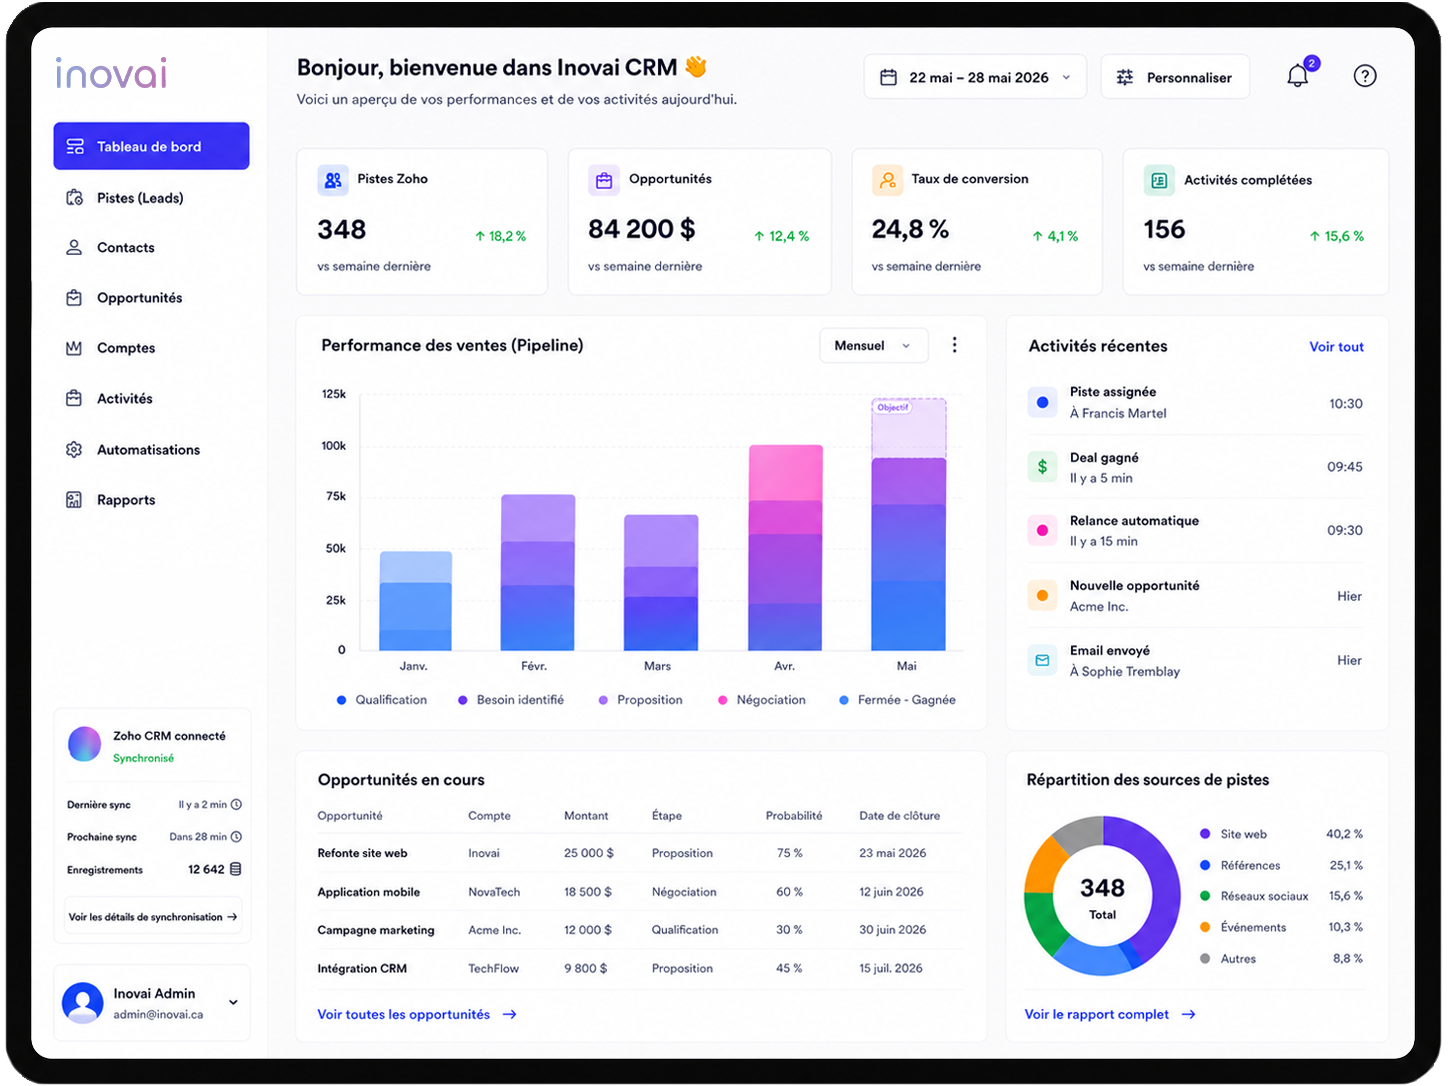This screenshot has width=1449, height=1086.
Task: Click the inovai logo
Action: [112, 73]
